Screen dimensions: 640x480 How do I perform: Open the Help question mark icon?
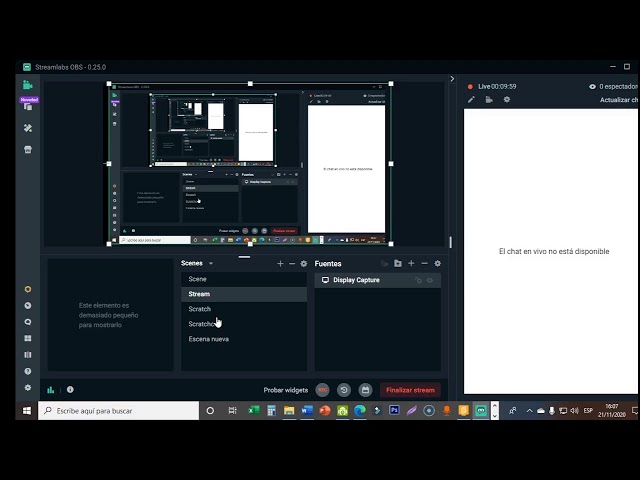tap(28, 371)
